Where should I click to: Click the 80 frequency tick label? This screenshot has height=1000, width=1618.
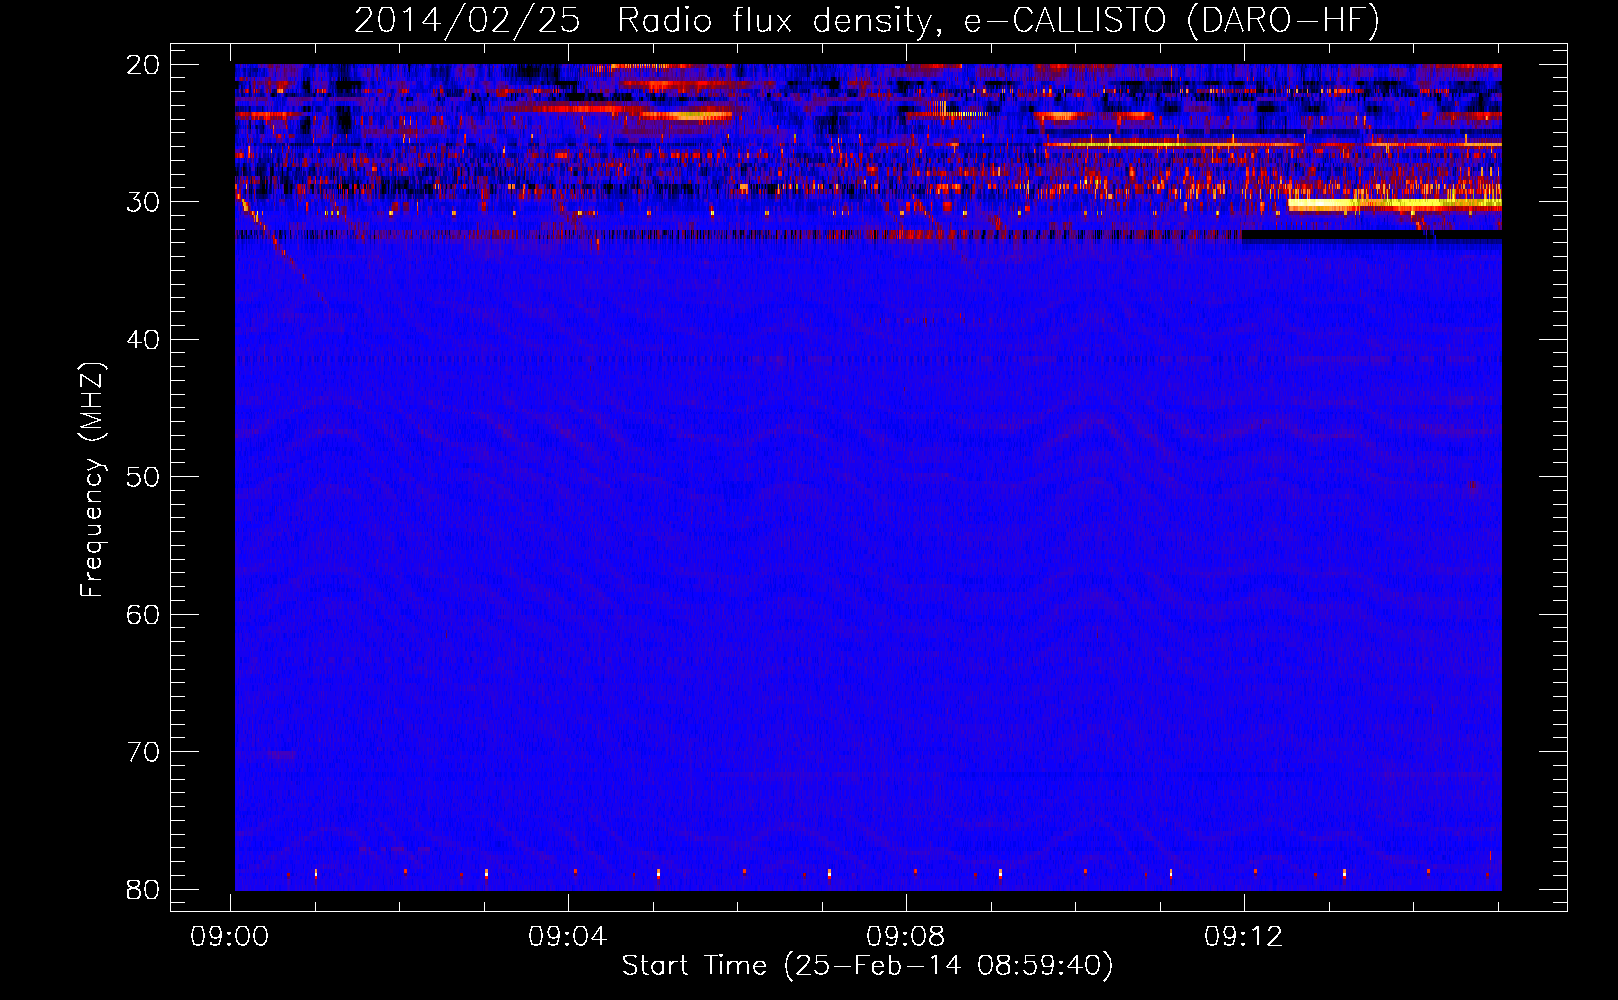click(x=143, y=889)
